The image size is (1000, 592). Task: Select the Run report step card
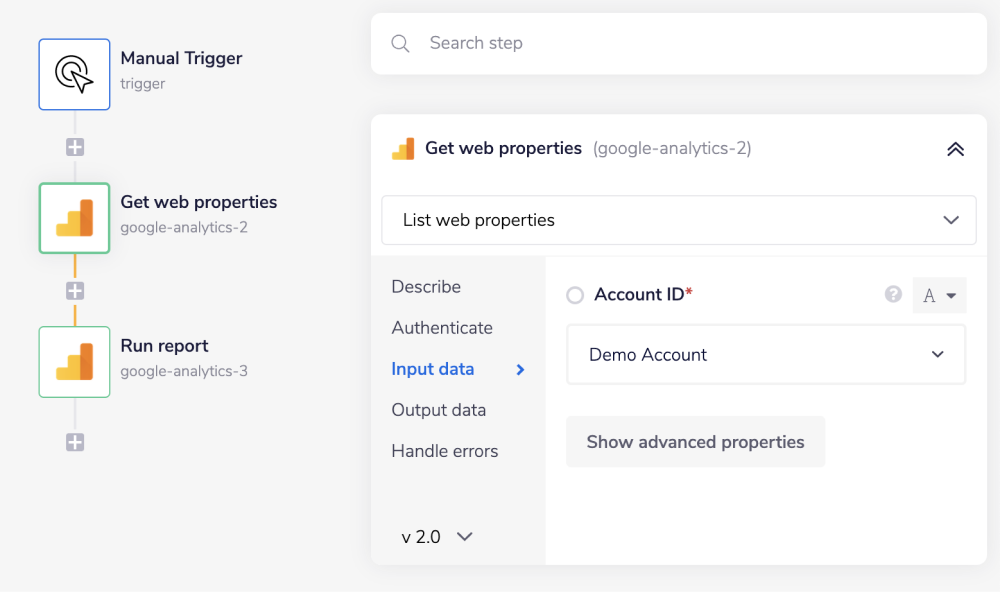coord(164,346)
